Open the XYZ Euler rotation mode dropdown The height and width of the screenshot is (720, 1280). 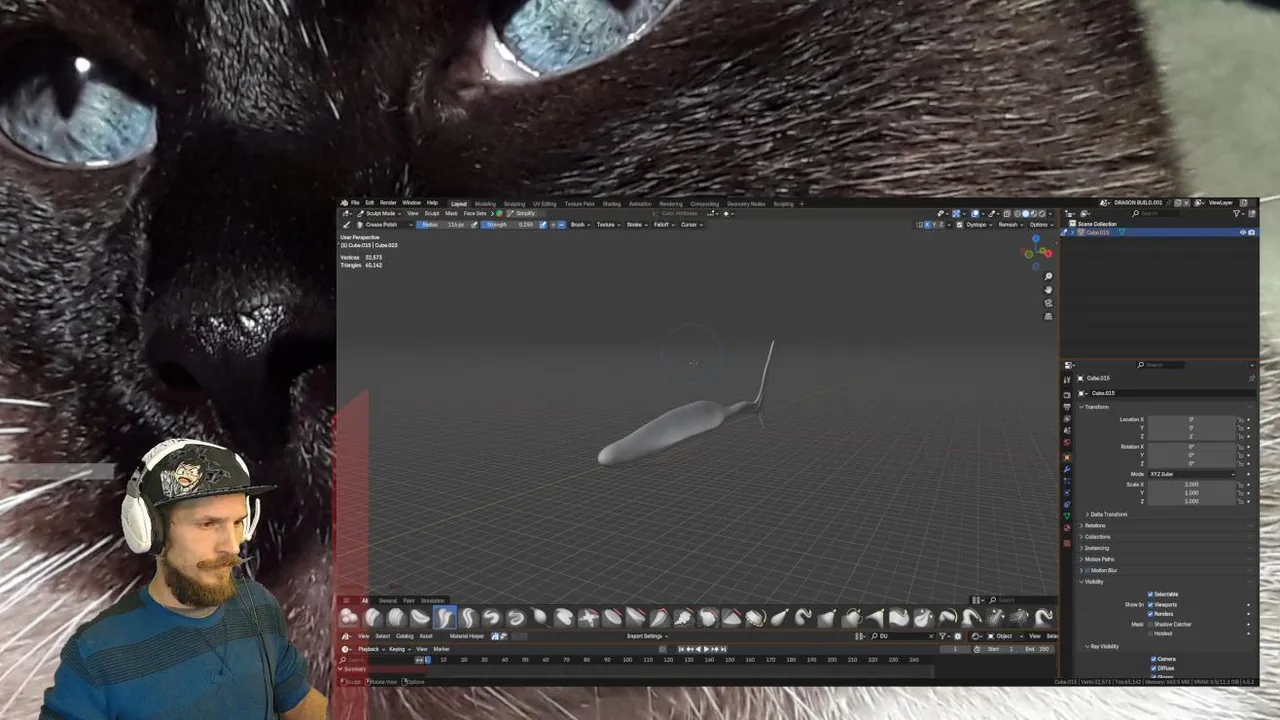(1192, 474)
